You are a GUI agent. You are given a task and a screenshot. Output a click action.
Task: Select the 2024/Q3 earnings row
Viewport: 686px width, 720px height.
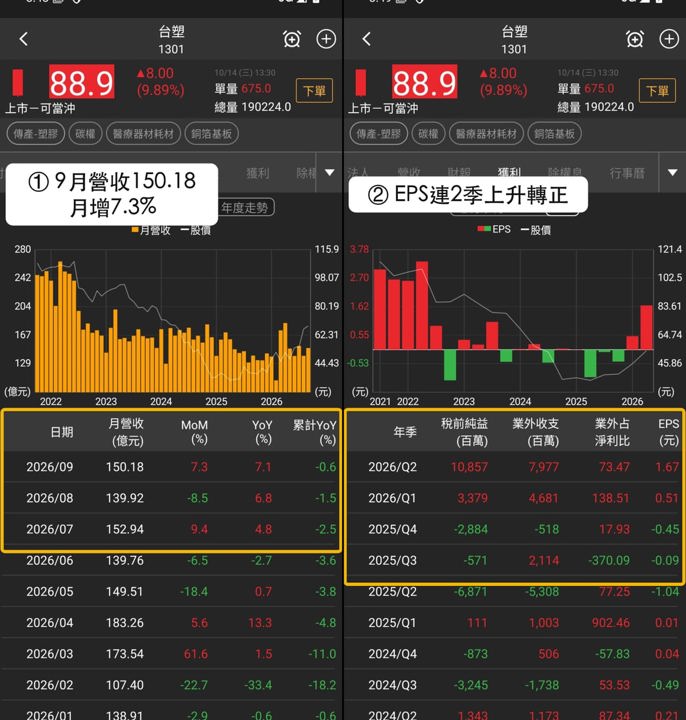513,685
